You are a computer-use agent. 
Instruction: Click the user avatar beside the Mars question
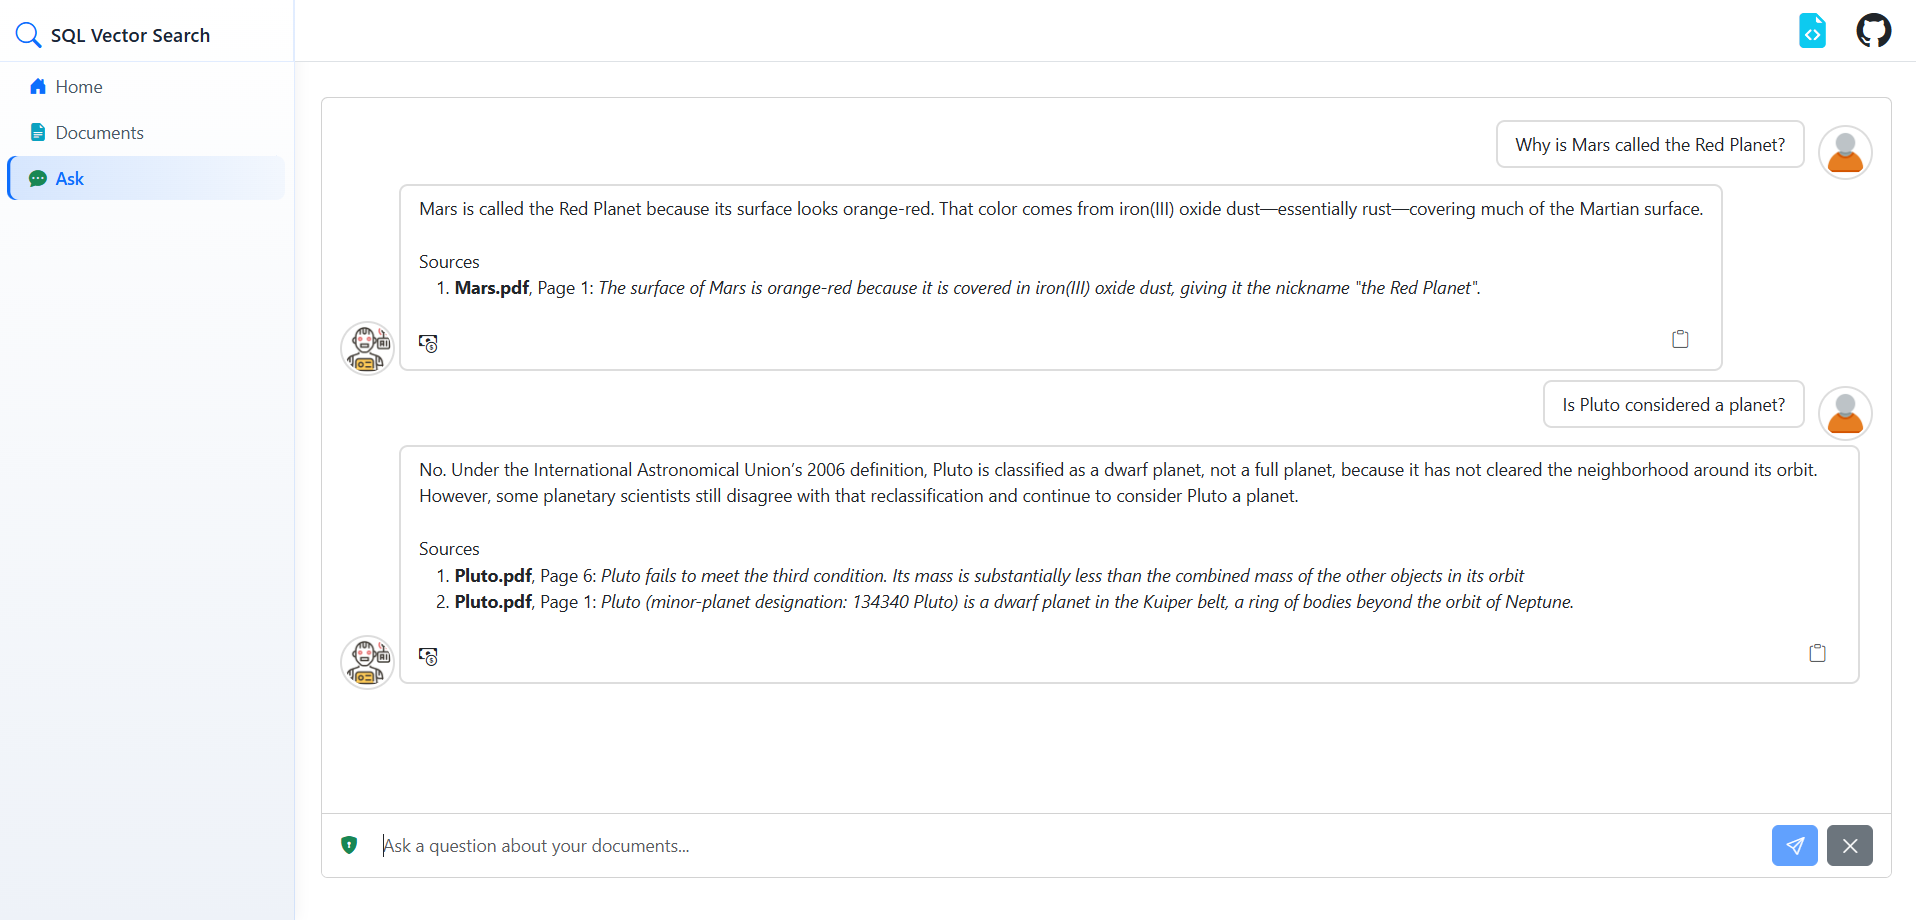[x=1845, y=152]
